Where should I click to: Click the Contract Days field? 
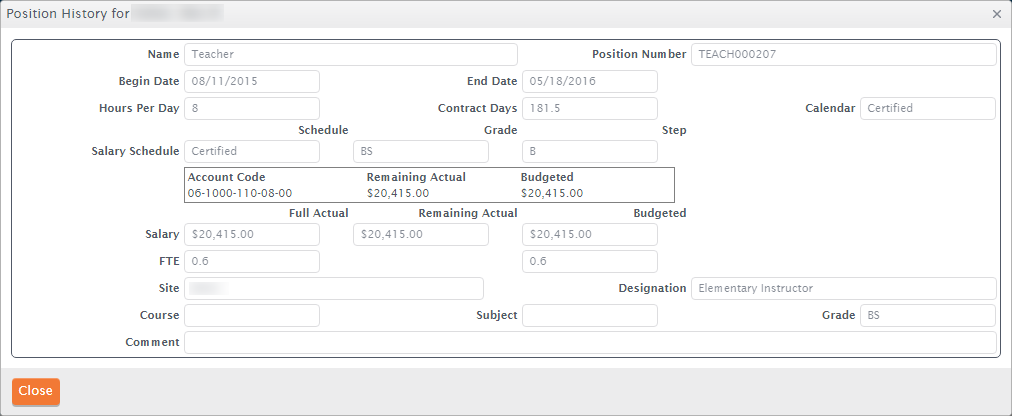click(589, 108)
